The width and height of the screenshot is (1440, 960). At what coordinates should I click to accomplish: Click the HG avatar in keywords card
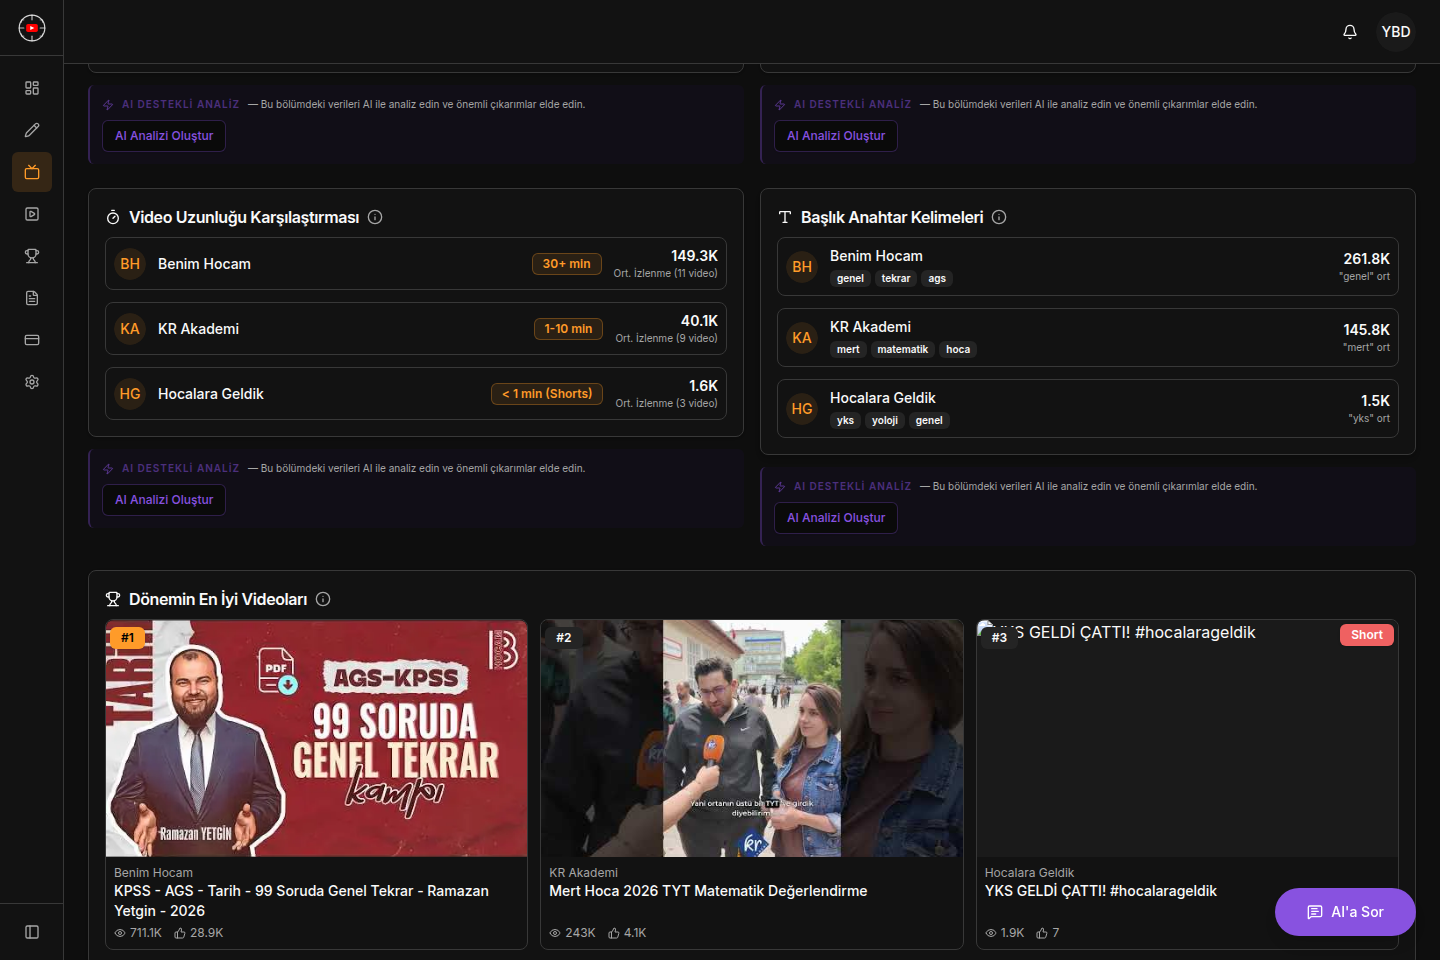coord(802,409)
